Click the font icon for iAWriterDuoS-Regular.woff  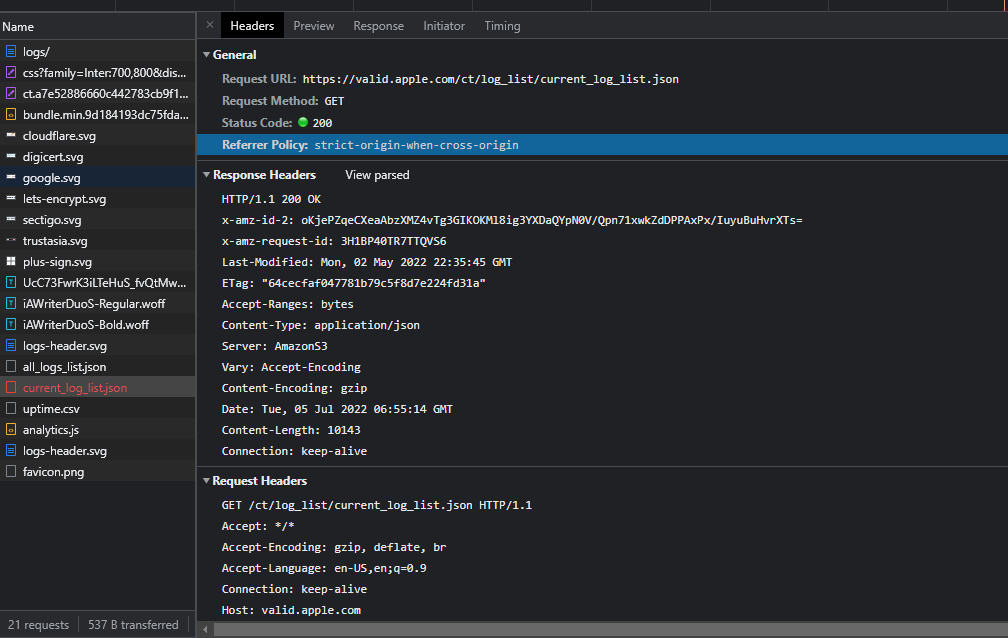11,304
